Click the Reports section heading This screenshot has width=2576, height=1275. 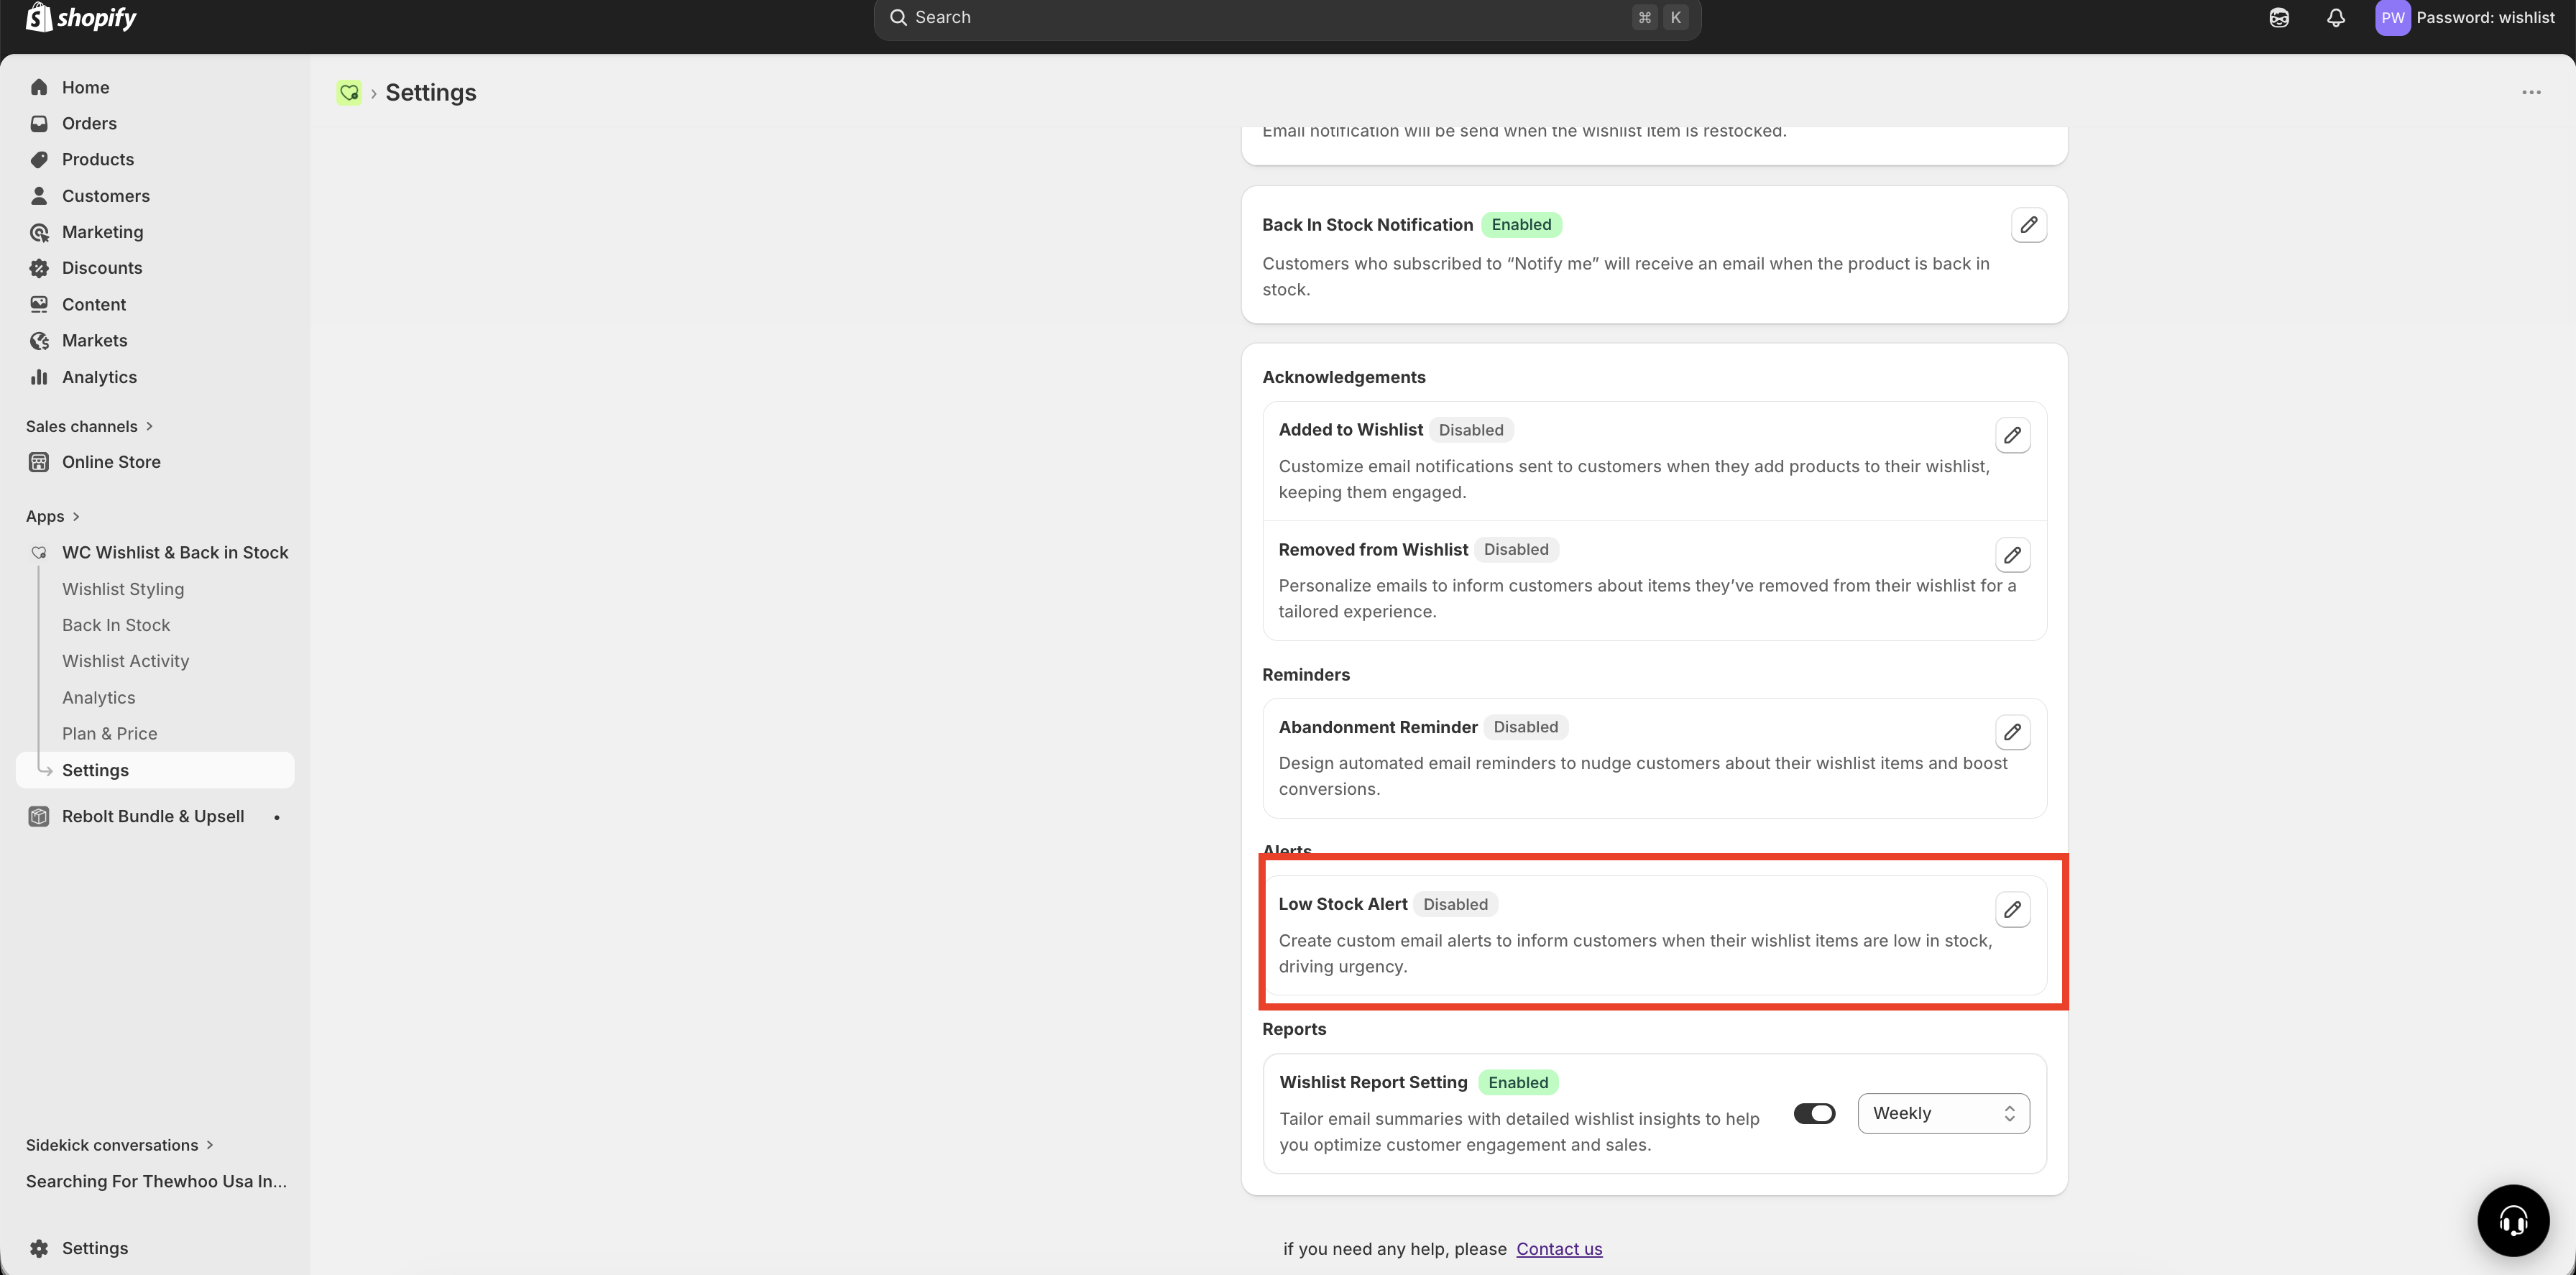(x=1294, y=1029)
